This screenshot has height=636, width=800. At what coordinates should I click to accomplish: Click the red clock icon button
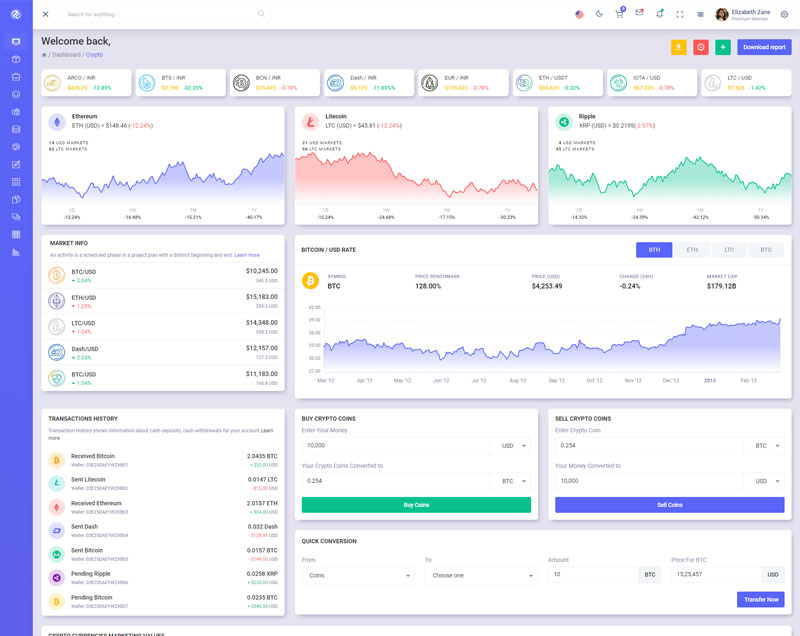tap(701, 47)
